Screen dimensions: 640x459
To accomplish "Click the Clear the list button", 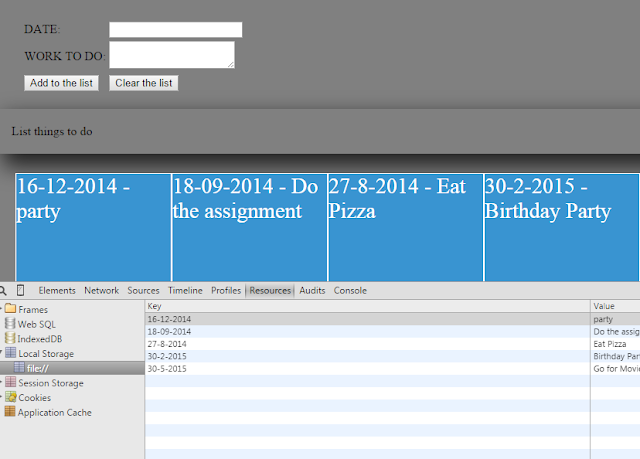I will click(x=144, y=83).
